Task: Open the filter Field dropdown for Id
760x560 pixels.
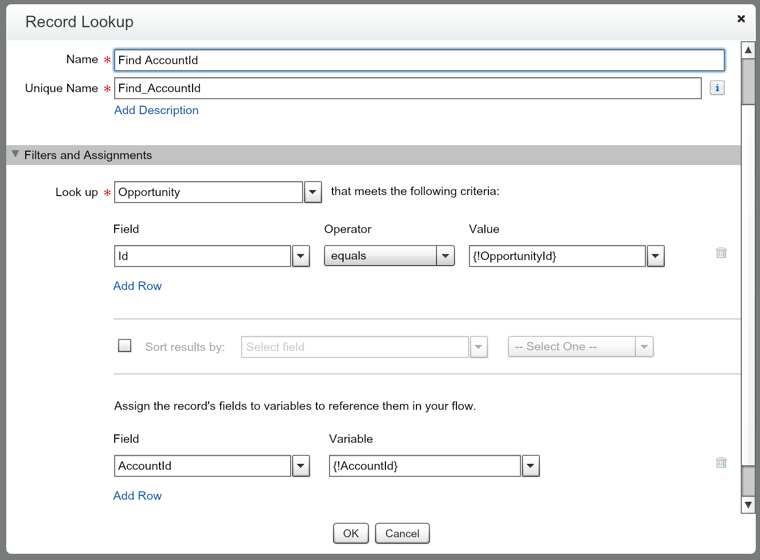Action: (x=301, y=256)
